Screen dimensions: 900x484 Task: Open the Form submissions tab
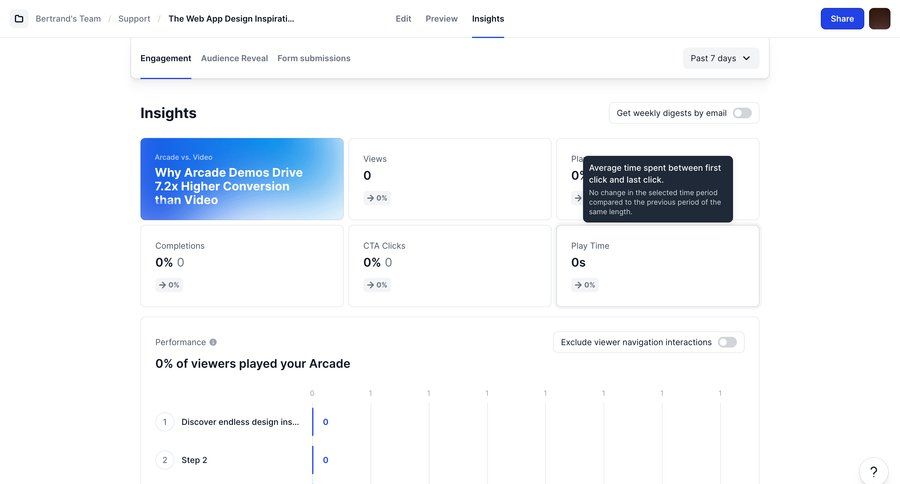coord(313,58)
